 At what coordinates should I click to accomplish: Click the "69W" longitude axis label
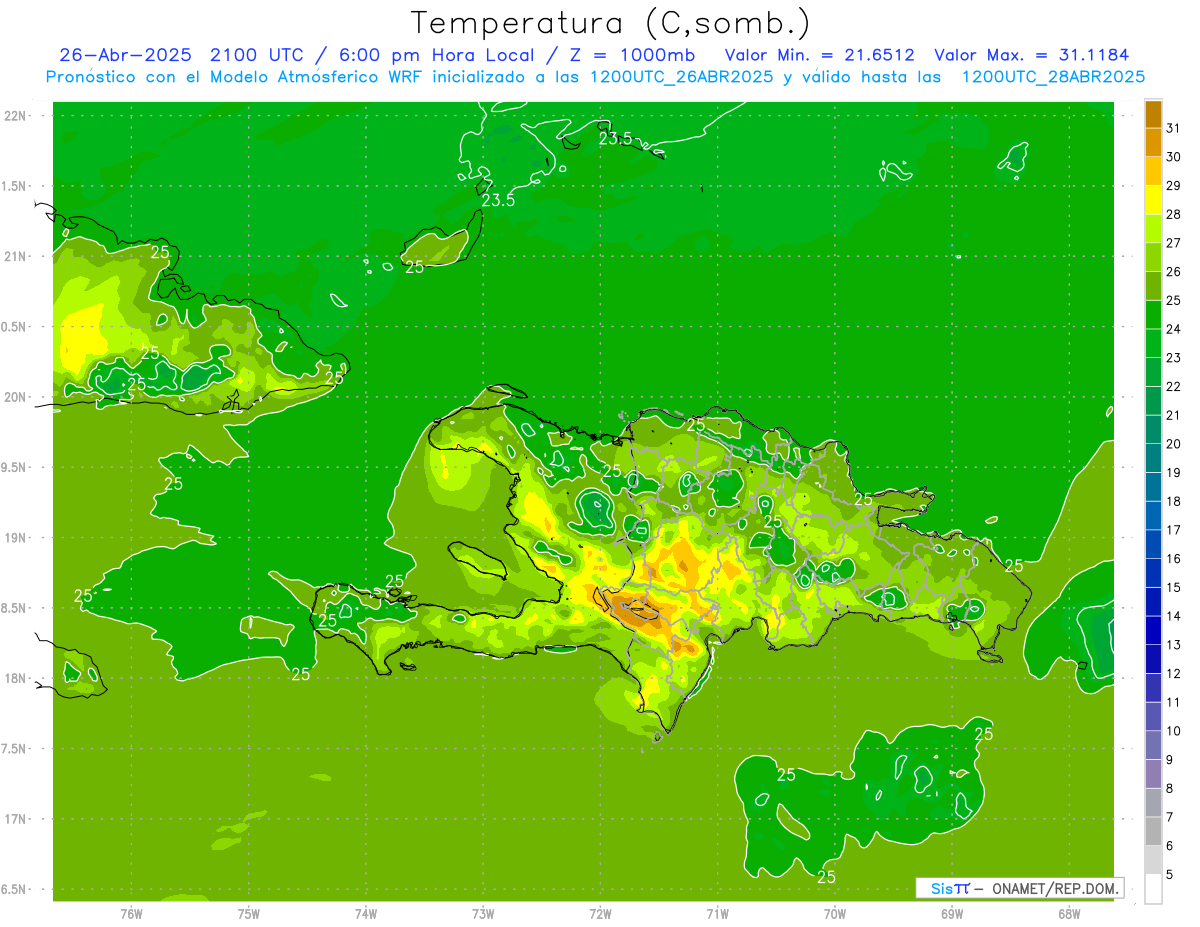click(952, 914)
